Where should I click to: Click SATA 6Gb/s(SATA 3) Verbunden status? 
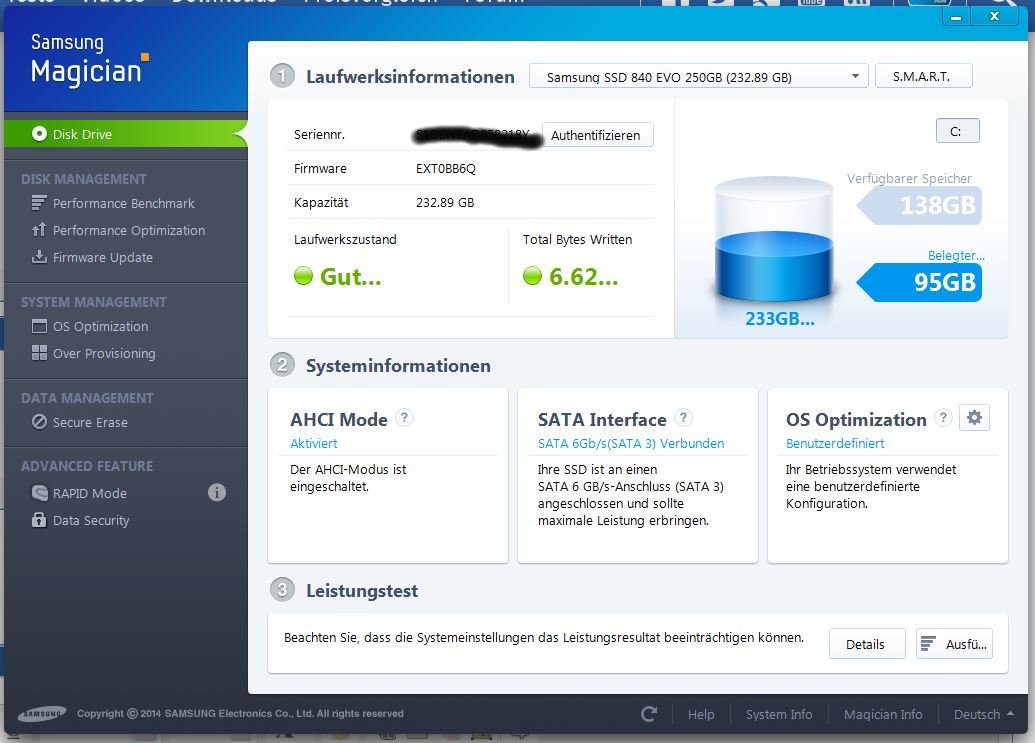coord(630,443)
